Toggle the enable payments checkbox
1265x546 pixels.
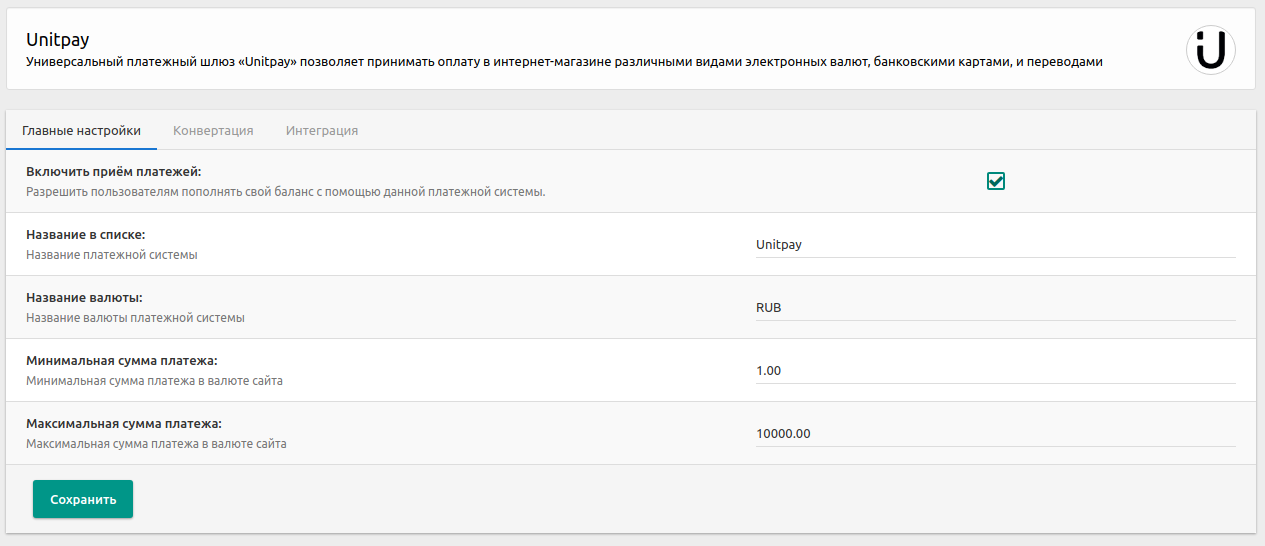(x=995, y=181)
